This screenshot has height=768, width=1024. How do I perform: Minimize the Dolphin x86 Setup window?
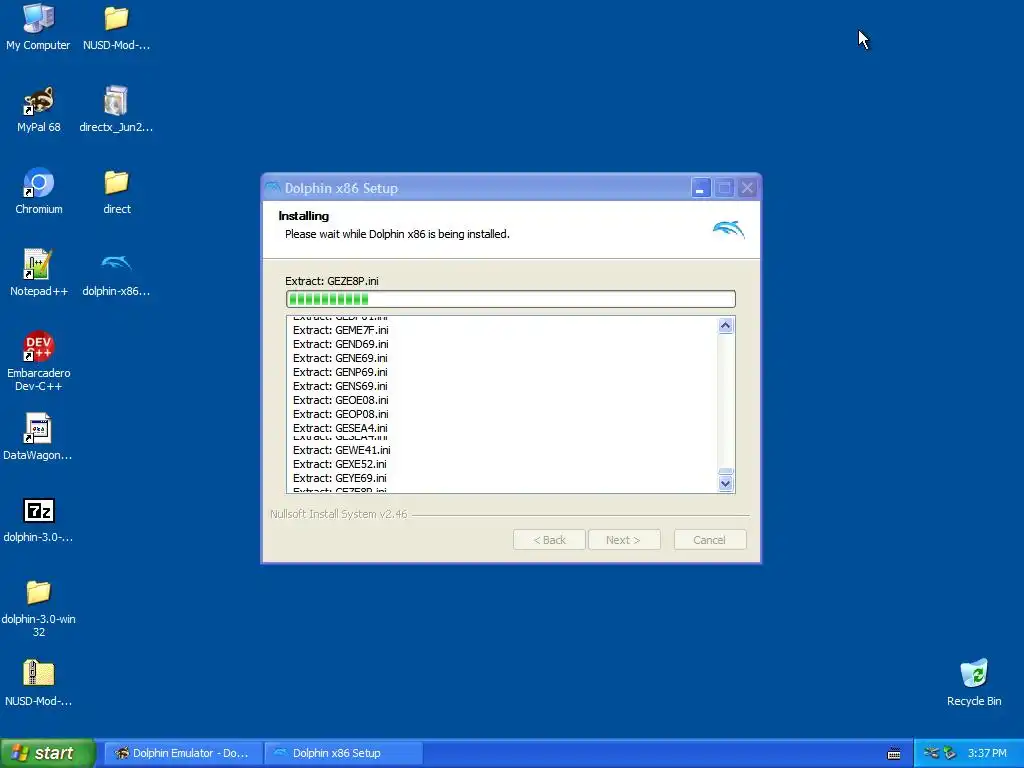[x=701, y=188]
